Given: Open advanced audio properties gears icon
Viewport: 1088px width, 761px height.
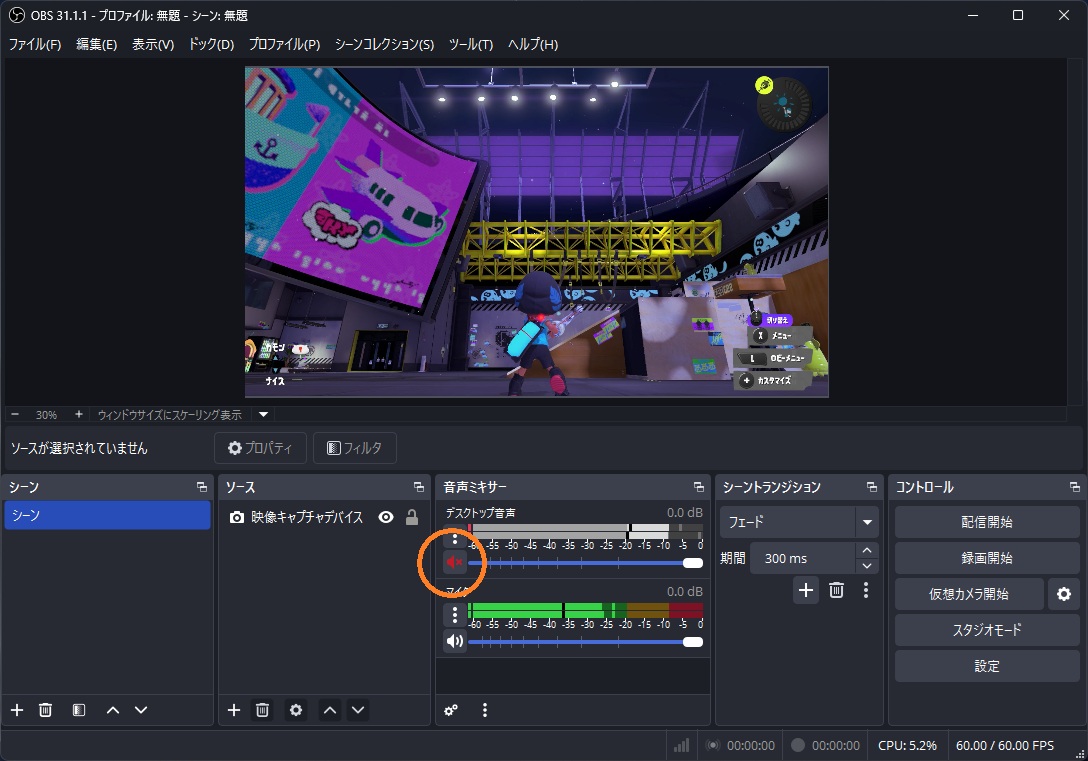Looking at the screenshot, I should coord(451,710).
